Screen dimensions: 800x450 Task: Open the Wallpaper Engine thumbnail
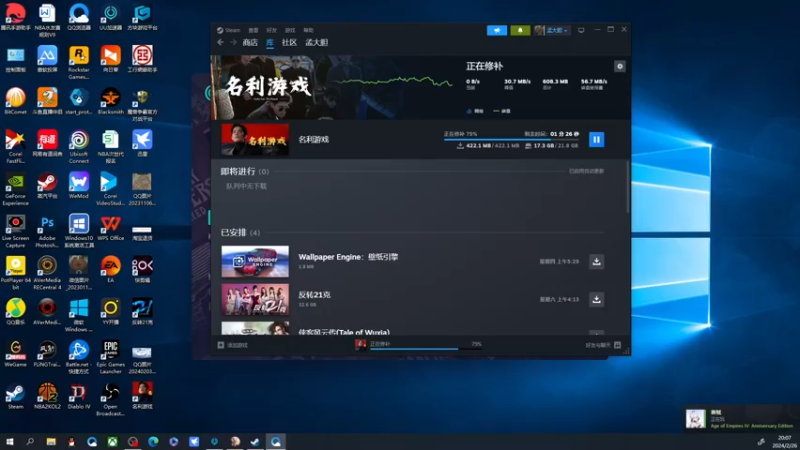point(255,262)
